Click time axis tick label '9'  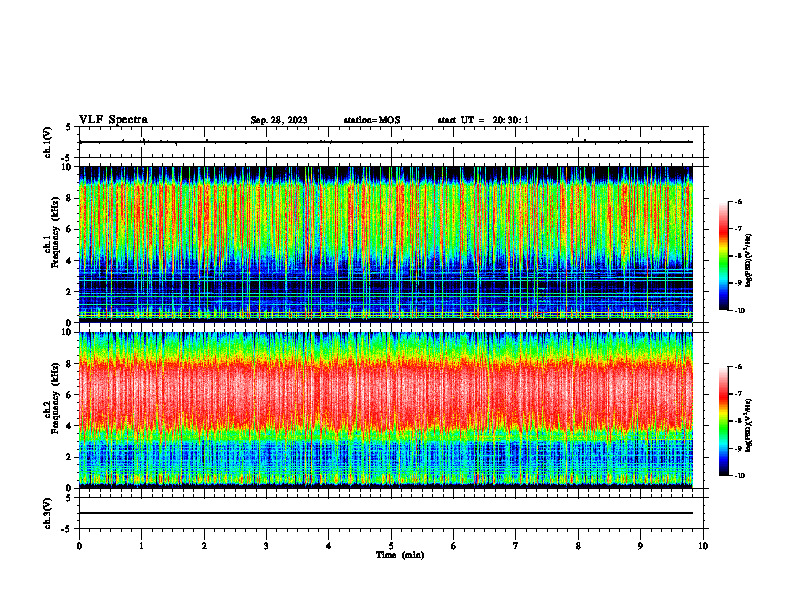tap(640, 546)
